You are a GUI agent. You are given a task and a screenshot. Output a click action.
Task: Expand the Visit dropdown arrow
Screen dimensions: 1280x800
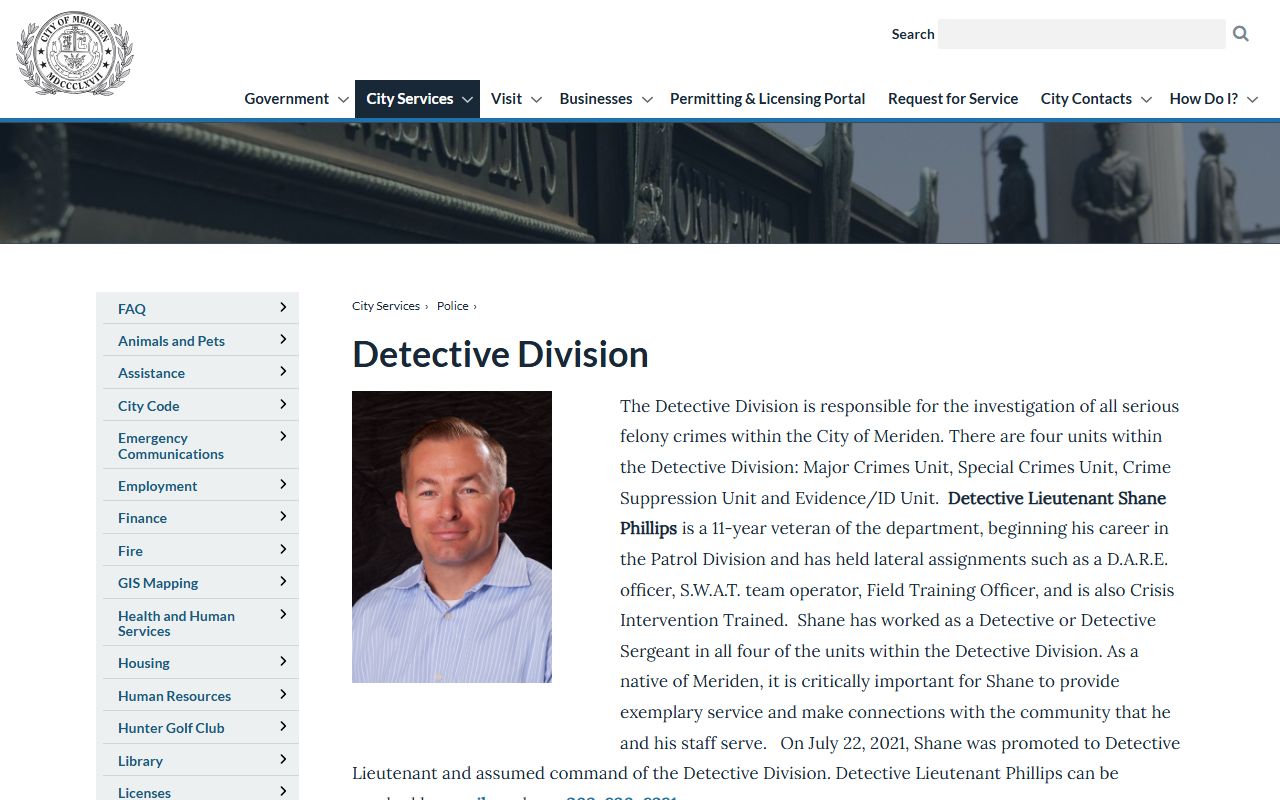536,99
